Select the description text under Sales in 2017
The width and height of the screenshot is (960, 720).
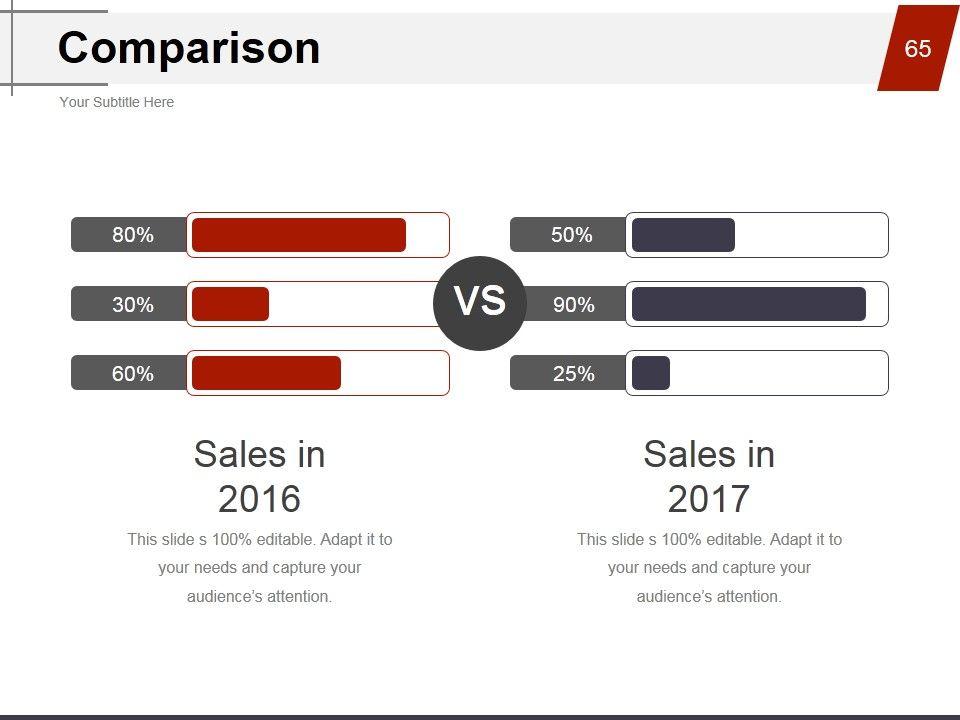tap(709, 567)
